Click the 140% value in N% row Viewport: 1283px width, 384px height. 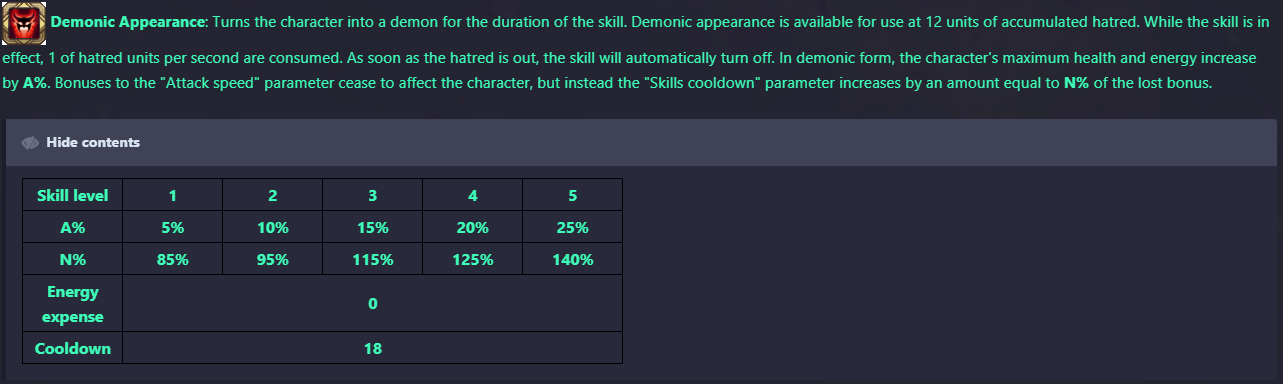[x=572, y=259]
